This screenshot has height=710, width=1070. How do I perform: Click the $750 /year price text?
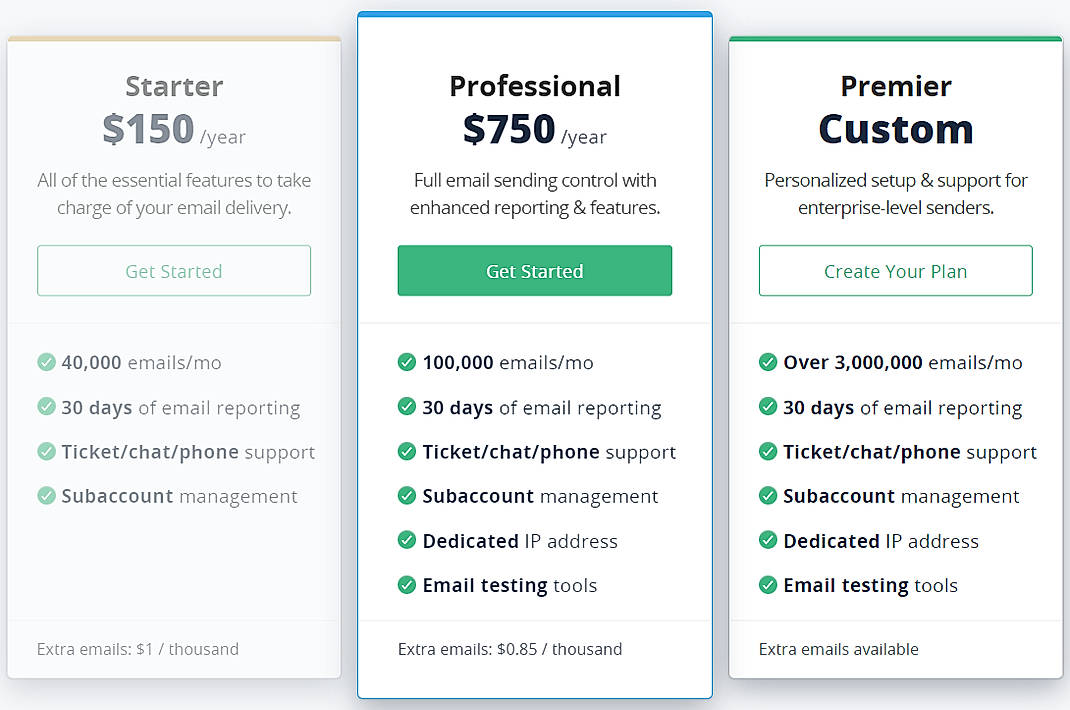535,130
